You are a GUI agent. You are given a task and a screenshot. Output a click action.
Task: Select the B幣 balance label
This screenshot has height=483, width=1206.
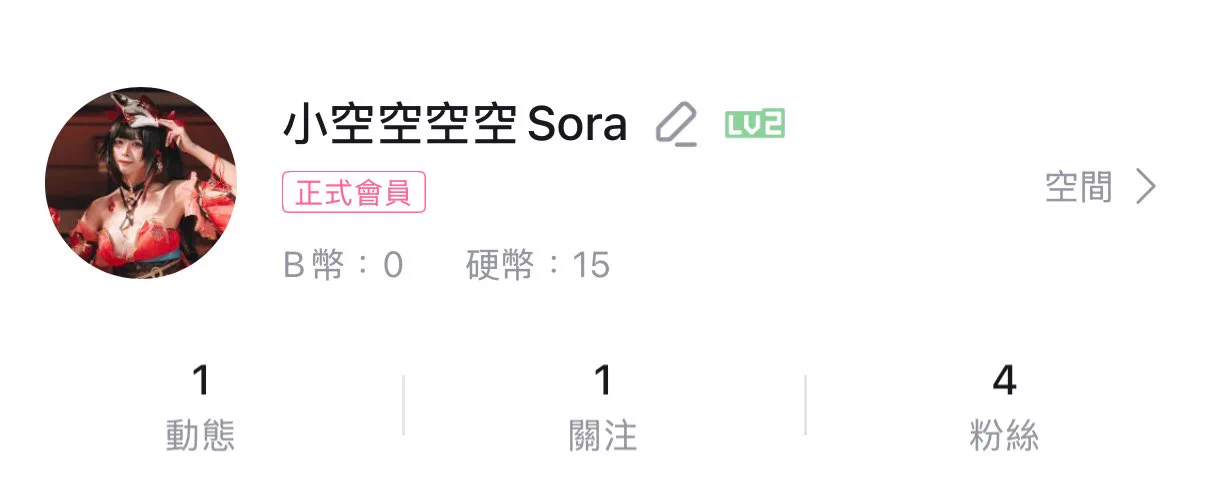(314, 265)
